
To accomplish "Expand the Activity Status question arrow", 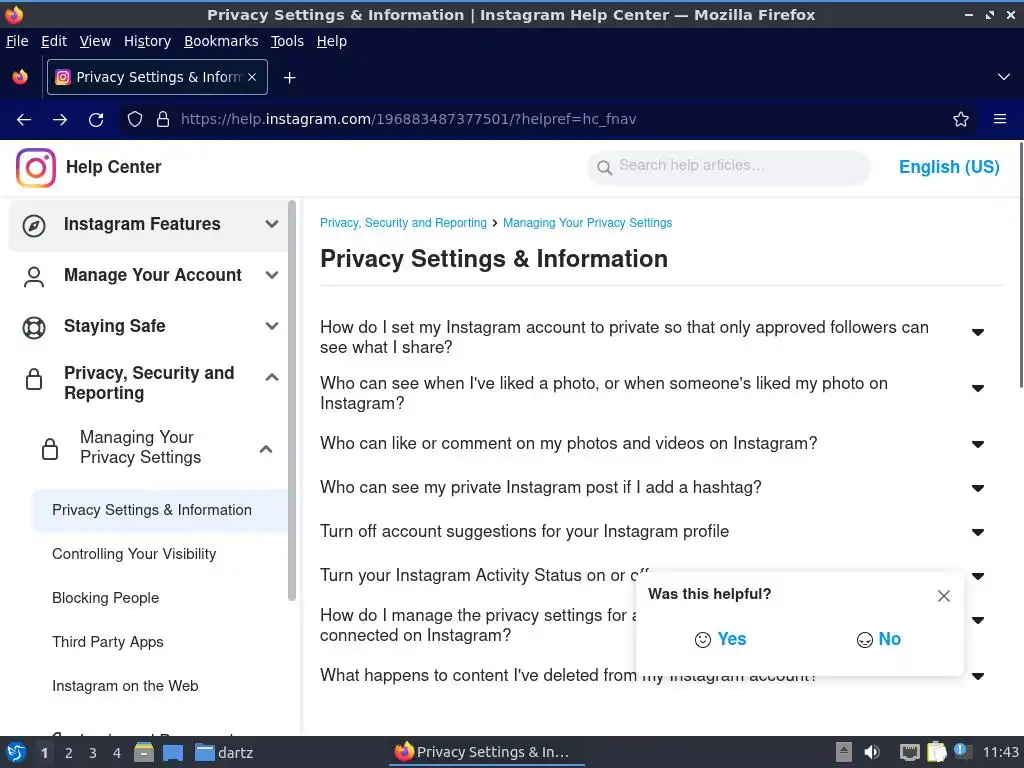I will tap(978, 577).
